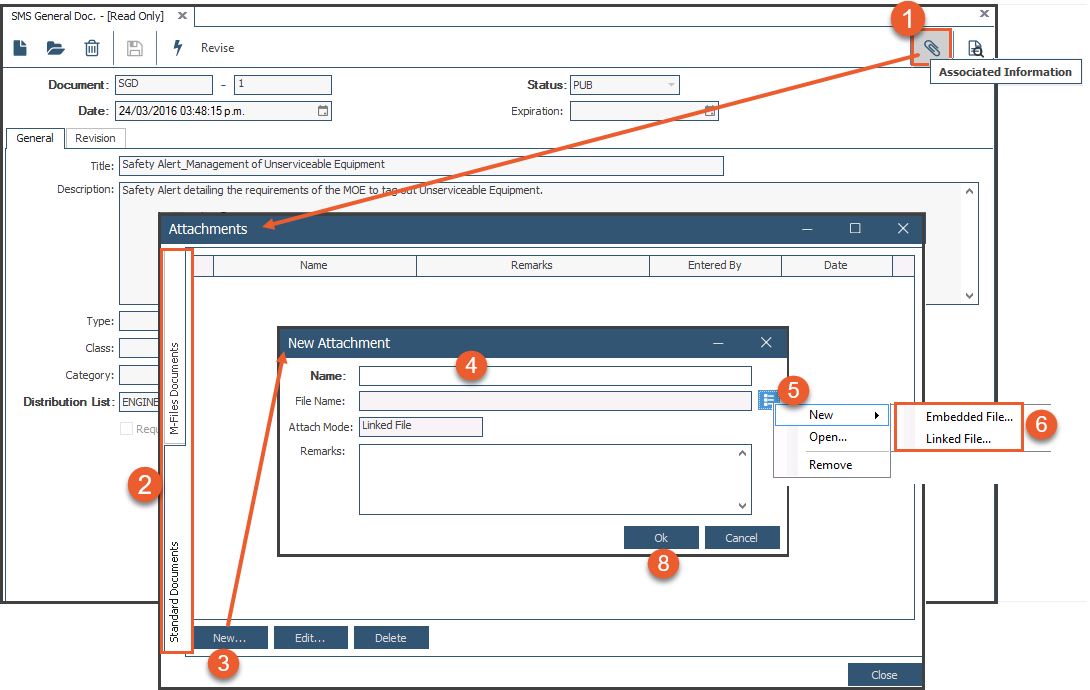1090x690 pixels.
Task: Click the Remarks text area
Action: click(555, 479)
